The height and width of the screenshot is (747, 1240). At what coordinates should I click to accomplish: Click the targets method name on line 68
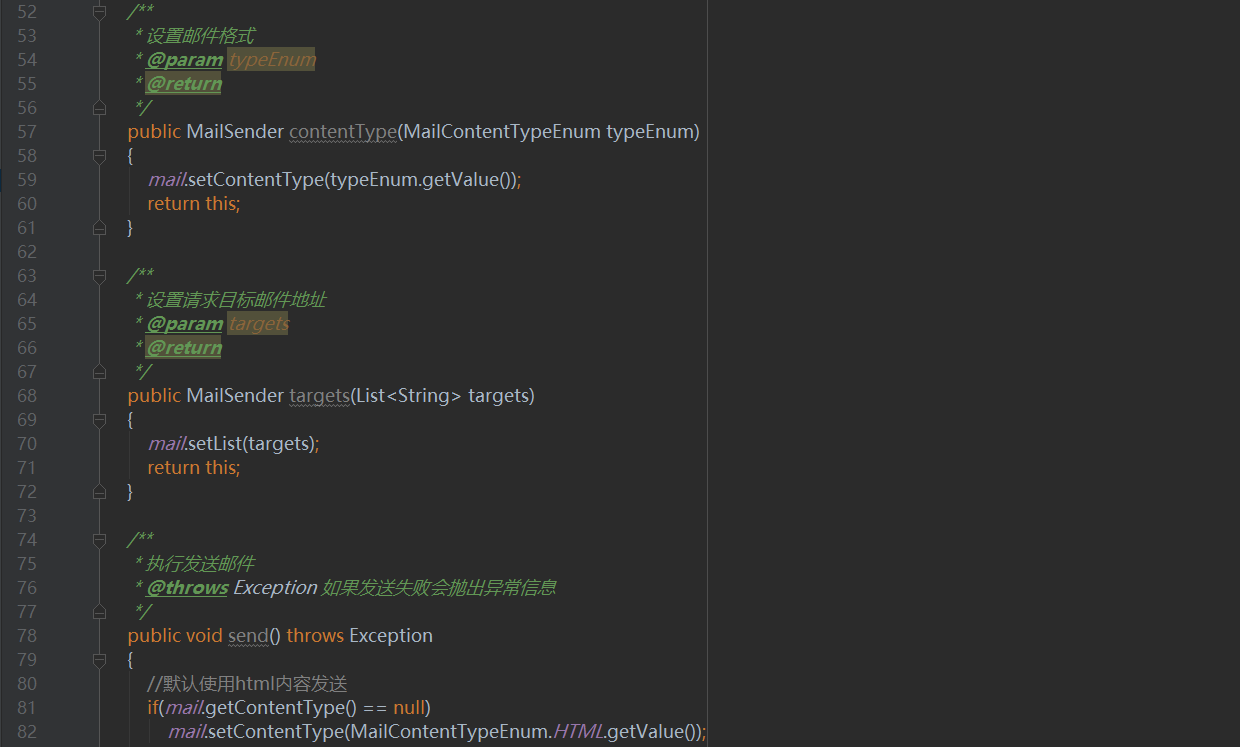319,396
